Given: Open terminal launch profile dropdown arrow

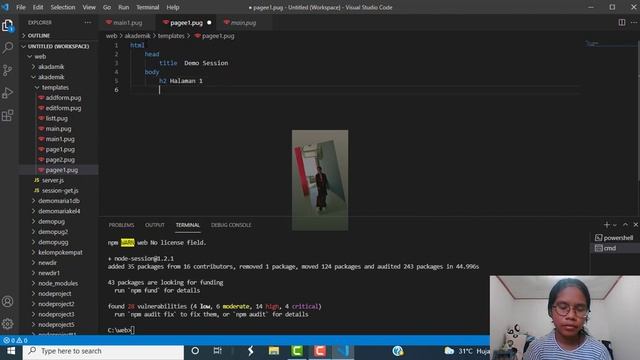Looking at the screenshot, I should (615, 225).
